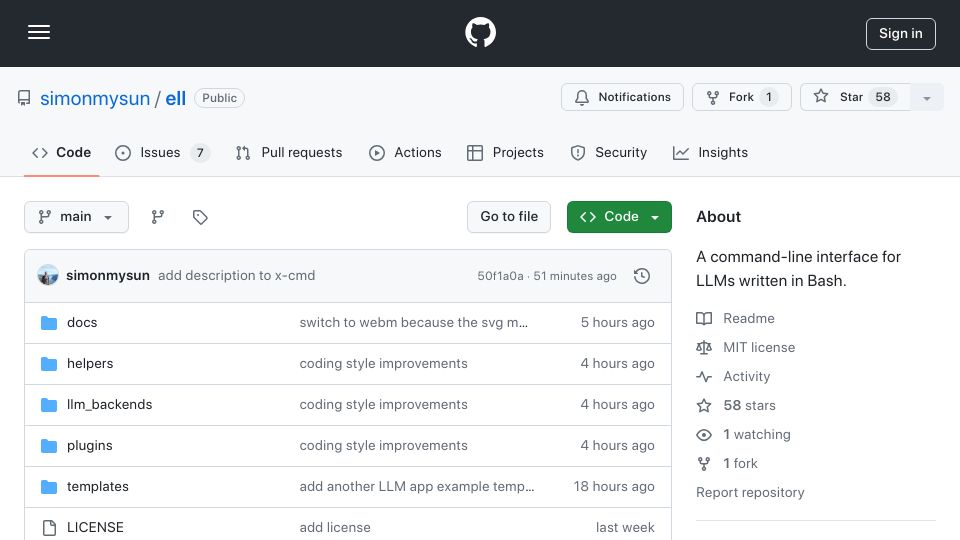960x540 pixels.
Task: Click the llm_backends folder icon
Action: pyautogui.click(x=49, y=405)
